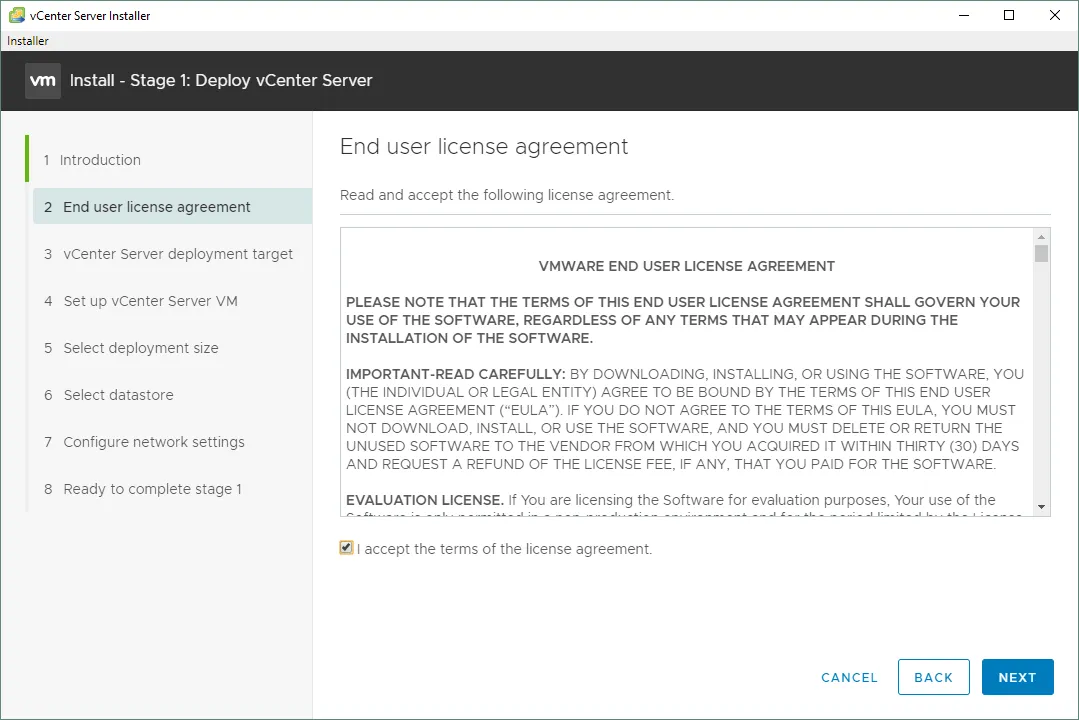Select End user license agreement step
Viewport: 1079px width, 720px height.
click(x=157, y=207)
